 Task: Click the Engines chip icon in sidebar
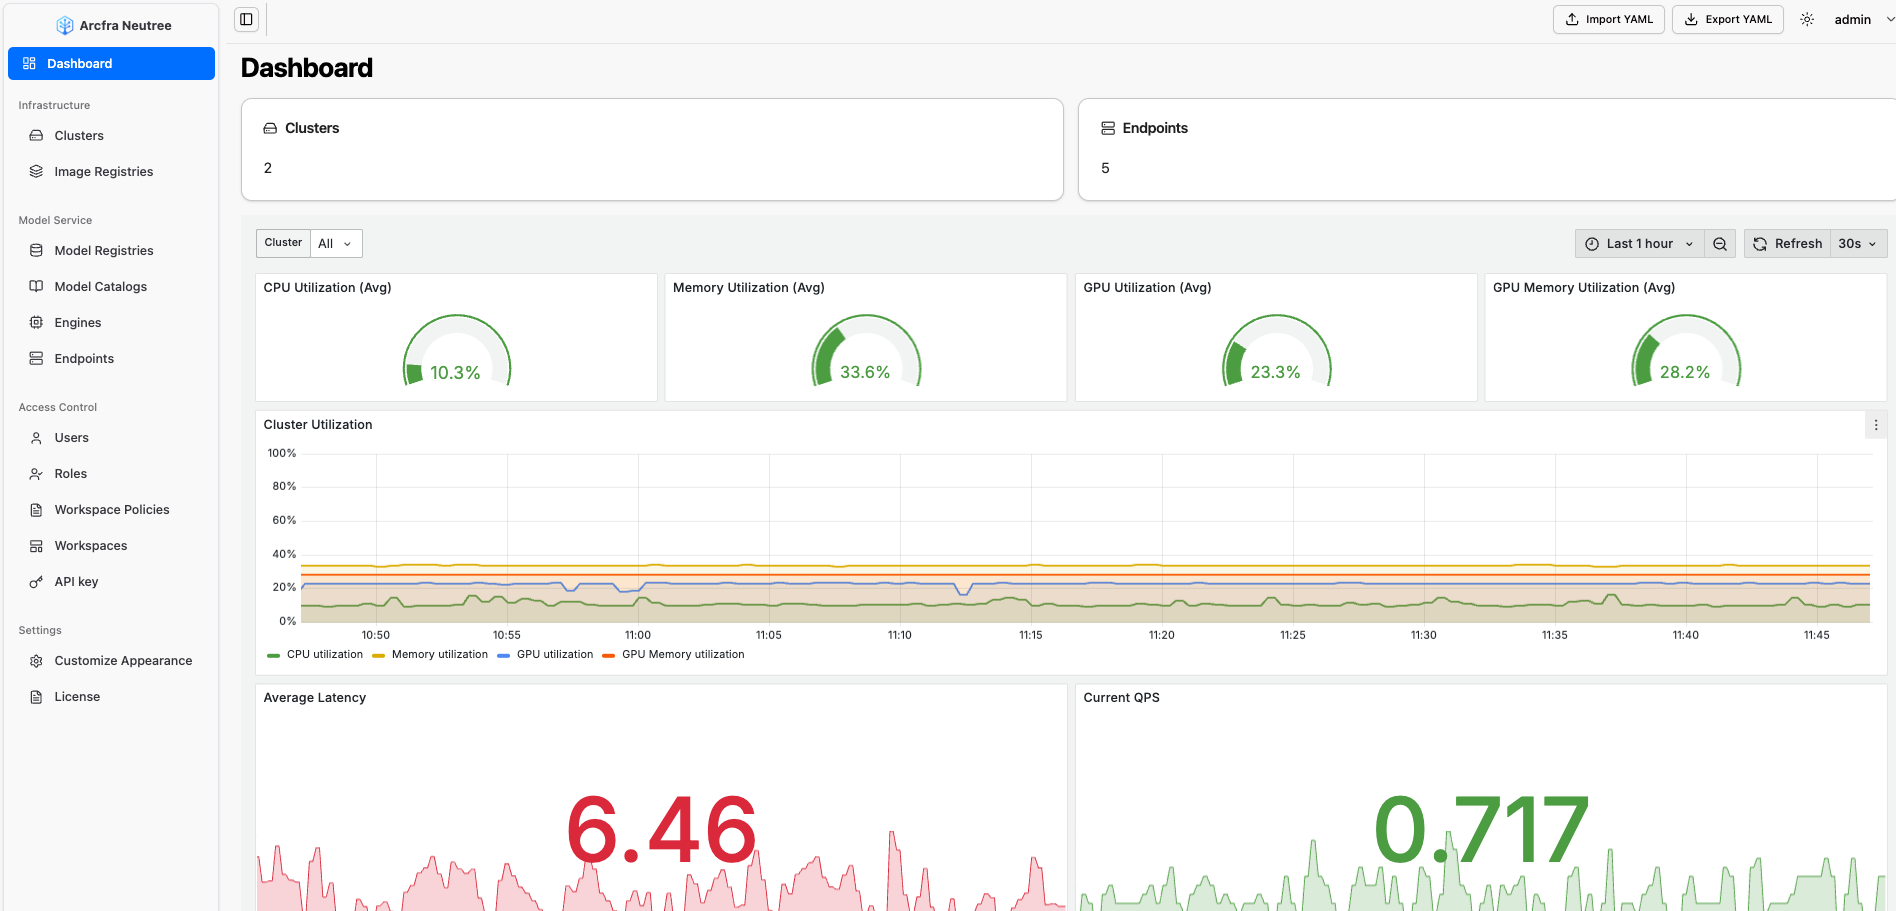click(x=36, y=323)
